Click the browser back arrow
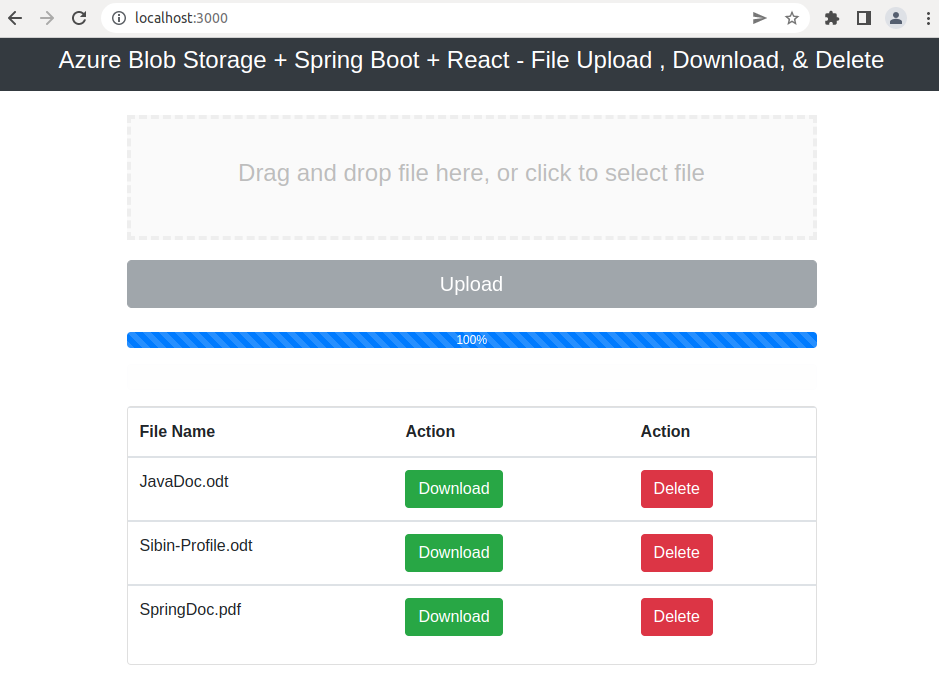This screenshot has width=939, height=673. [15, 18]
